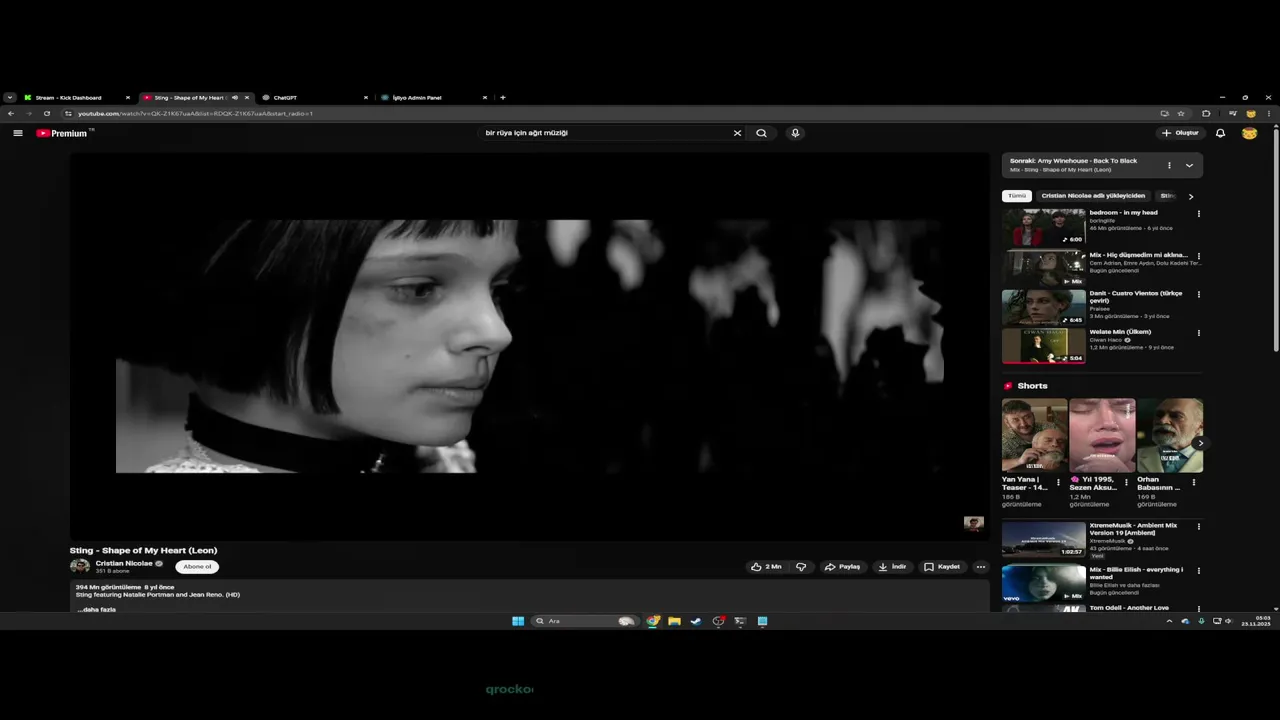Click channel watermark in video corner
The width and height of the screenshot is (1280, 720).
pos(973,524)
